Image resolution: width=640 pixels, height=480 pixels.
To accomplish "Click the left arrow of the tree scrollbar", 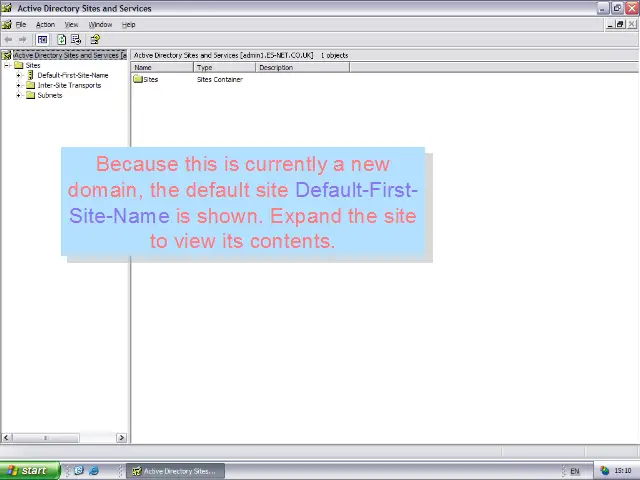I will point(6,438).
